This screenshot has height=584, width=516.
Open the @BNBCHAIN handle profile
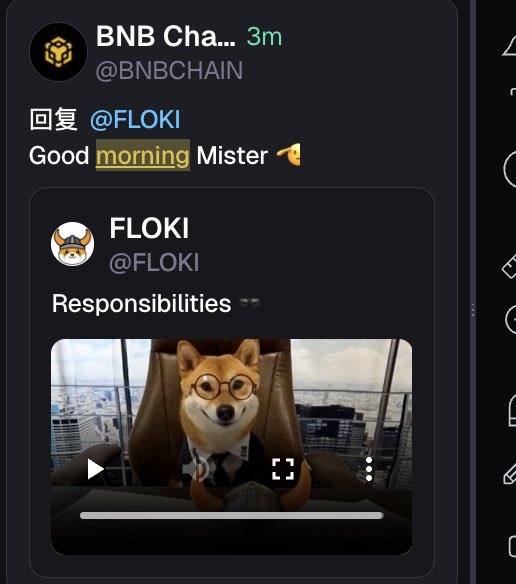169,70
